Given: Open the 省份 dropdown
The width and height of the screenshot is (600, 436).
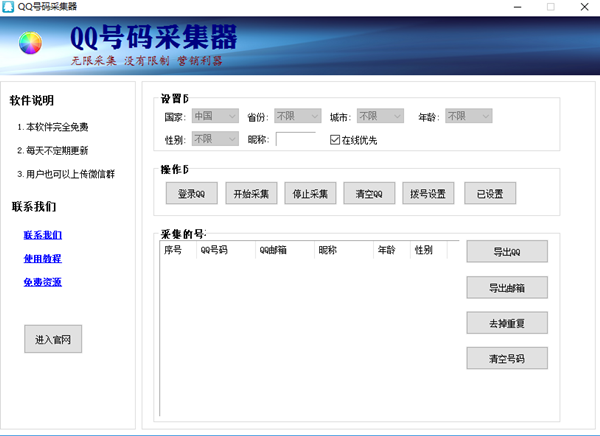Looking at the screenshot, I should click(x=298, y=116).
